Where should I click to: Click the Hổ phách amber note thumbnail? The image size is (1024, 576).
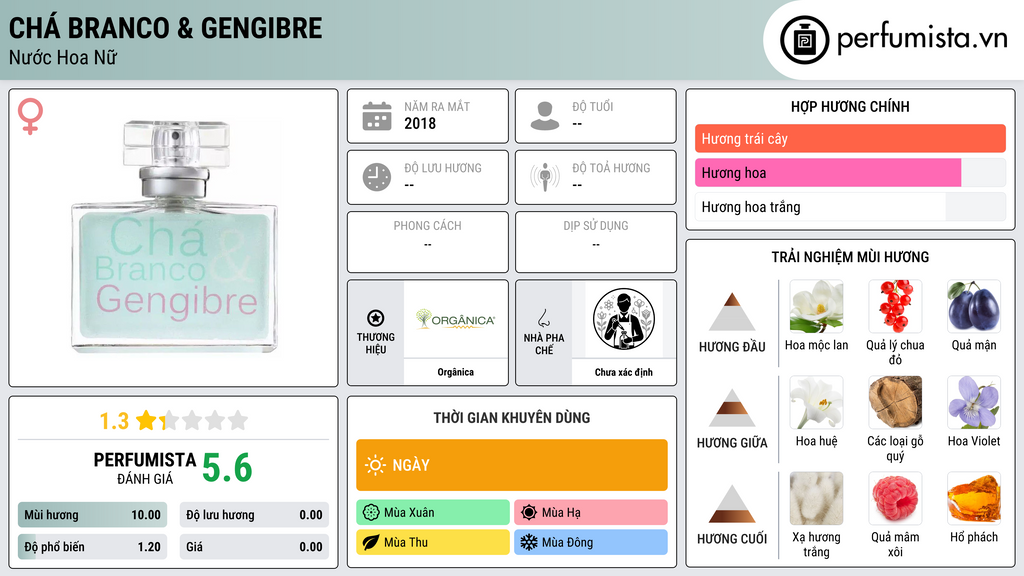click(x=974, y=498)
